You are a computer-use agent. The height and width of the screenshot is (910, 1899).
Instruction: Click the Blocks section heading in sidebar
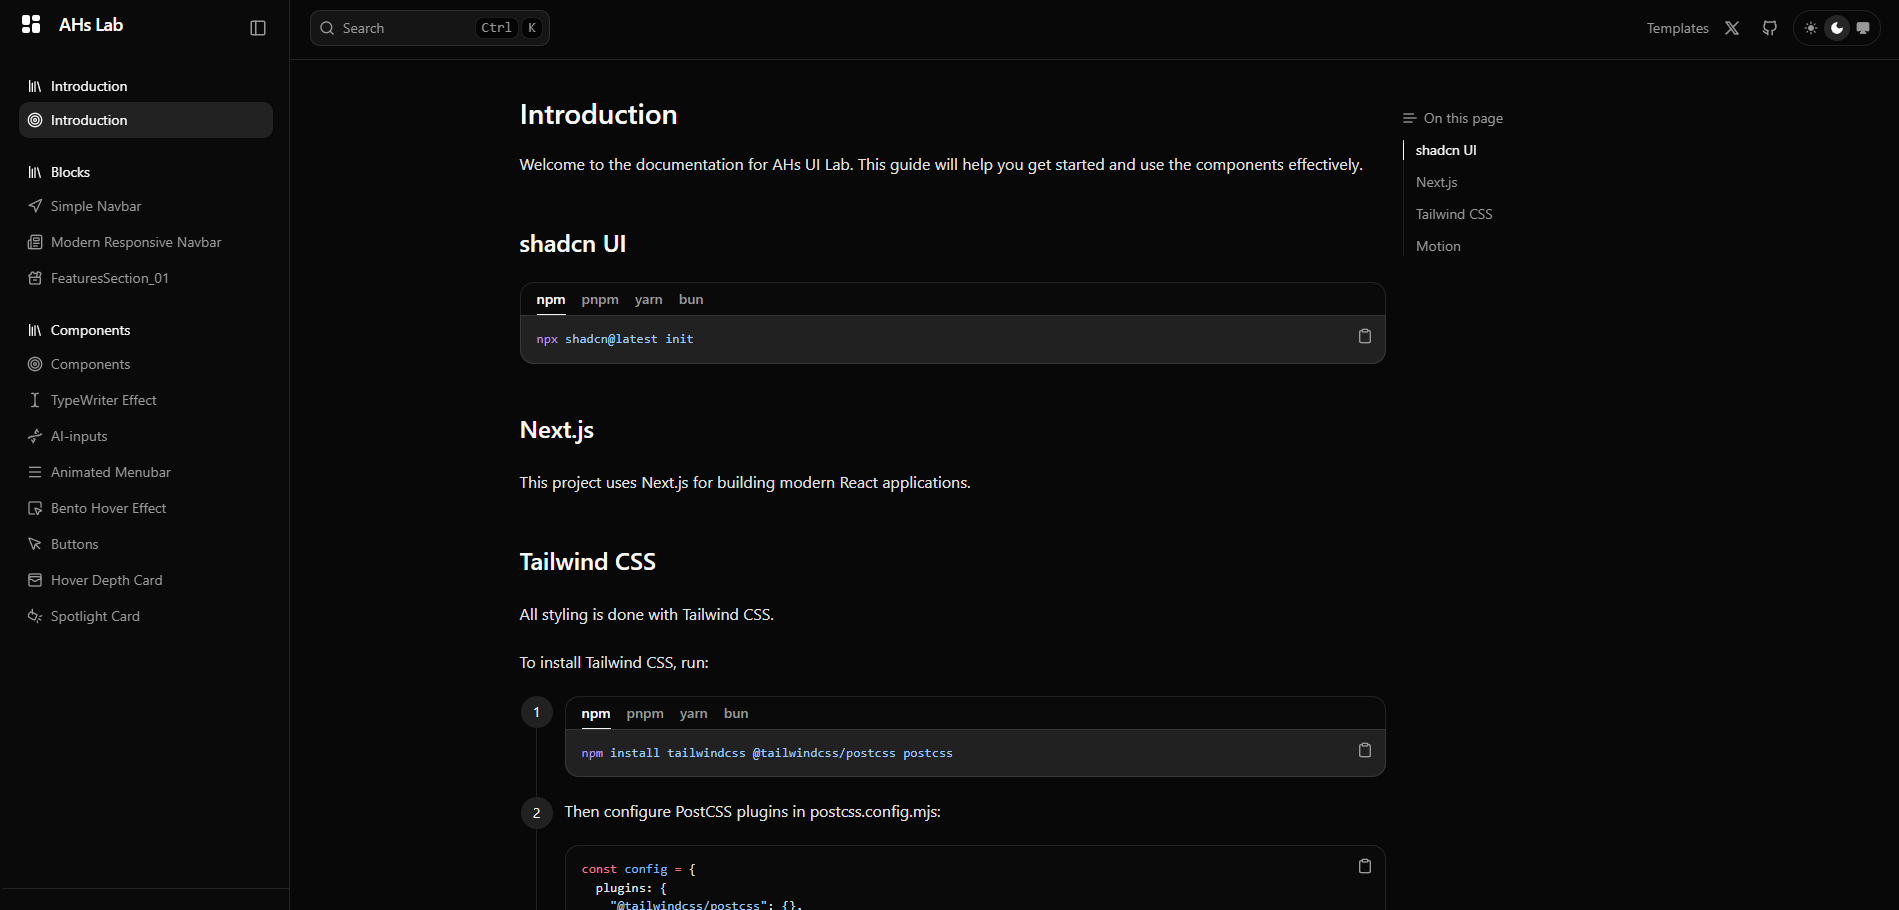pos(70,172)
